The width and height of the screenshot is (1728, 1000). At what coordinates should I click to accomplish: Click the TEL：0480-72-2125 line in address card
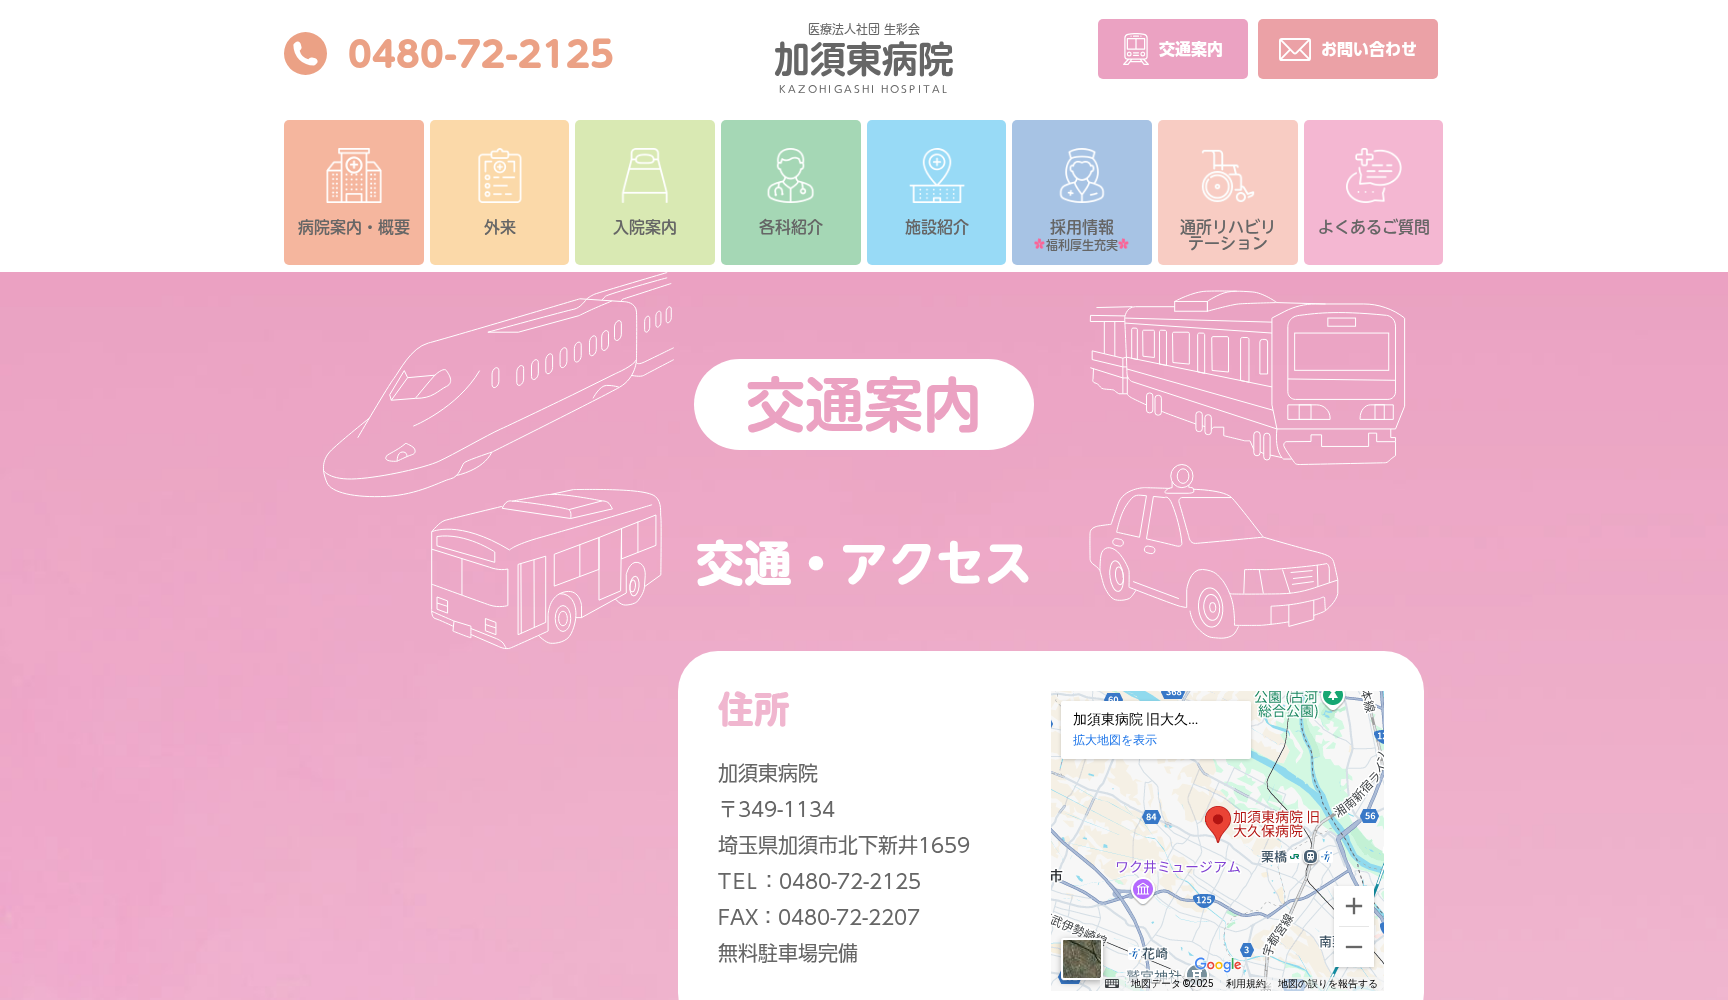pos(819,881)
